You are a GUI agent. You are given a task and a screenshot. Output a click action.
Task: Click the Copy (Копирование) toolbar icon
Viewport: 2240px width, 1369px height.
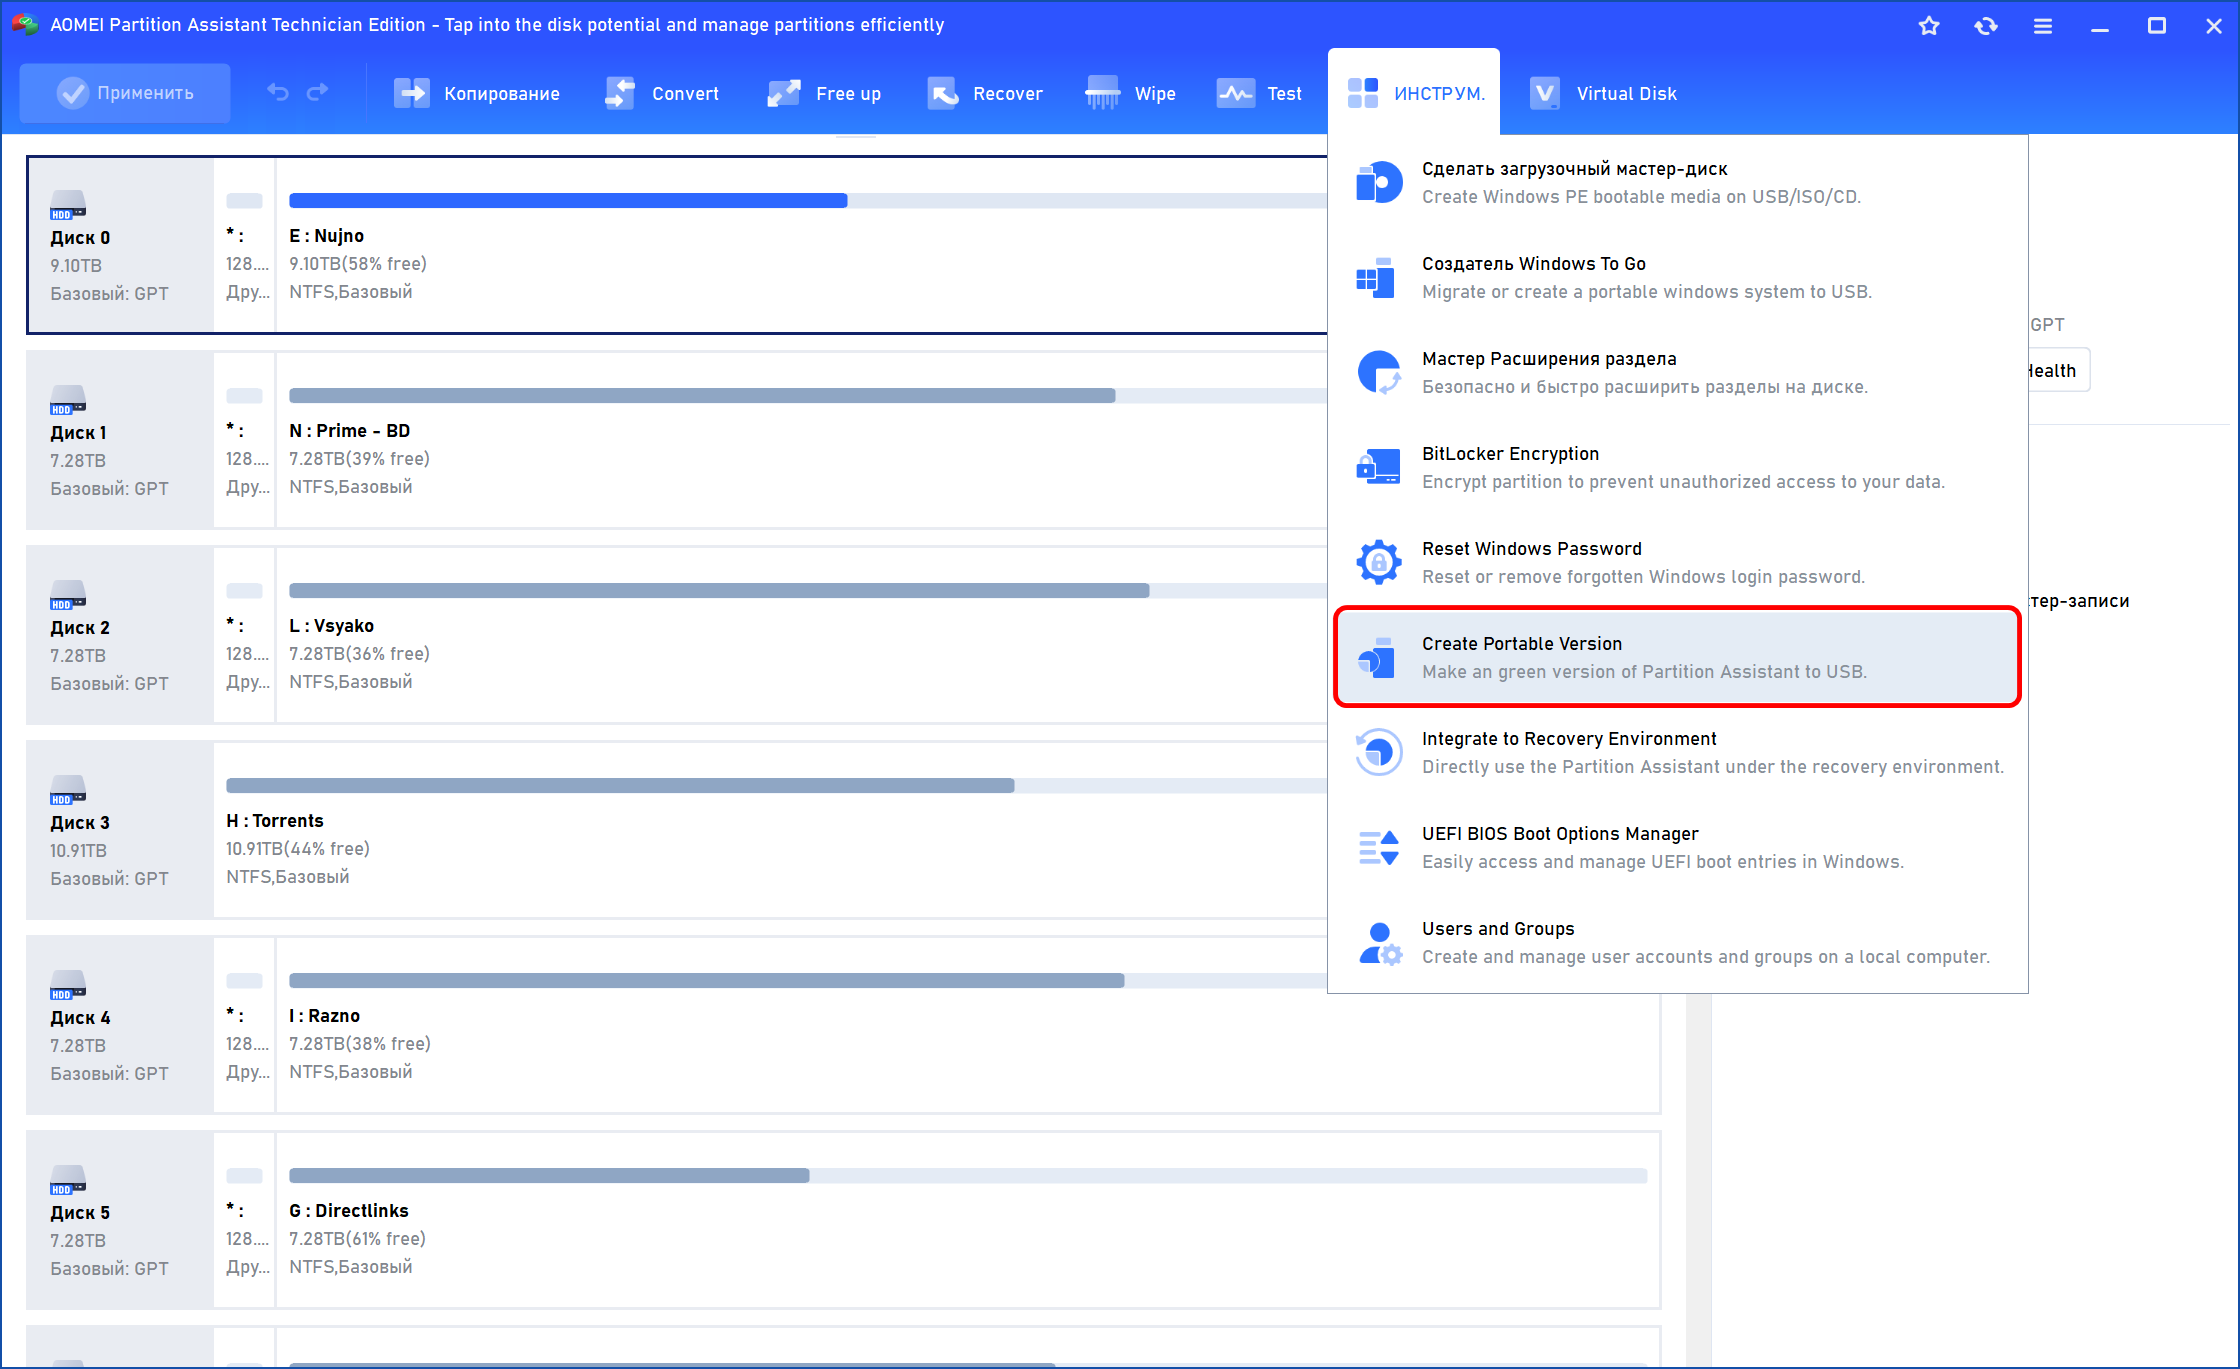(411, 93)
